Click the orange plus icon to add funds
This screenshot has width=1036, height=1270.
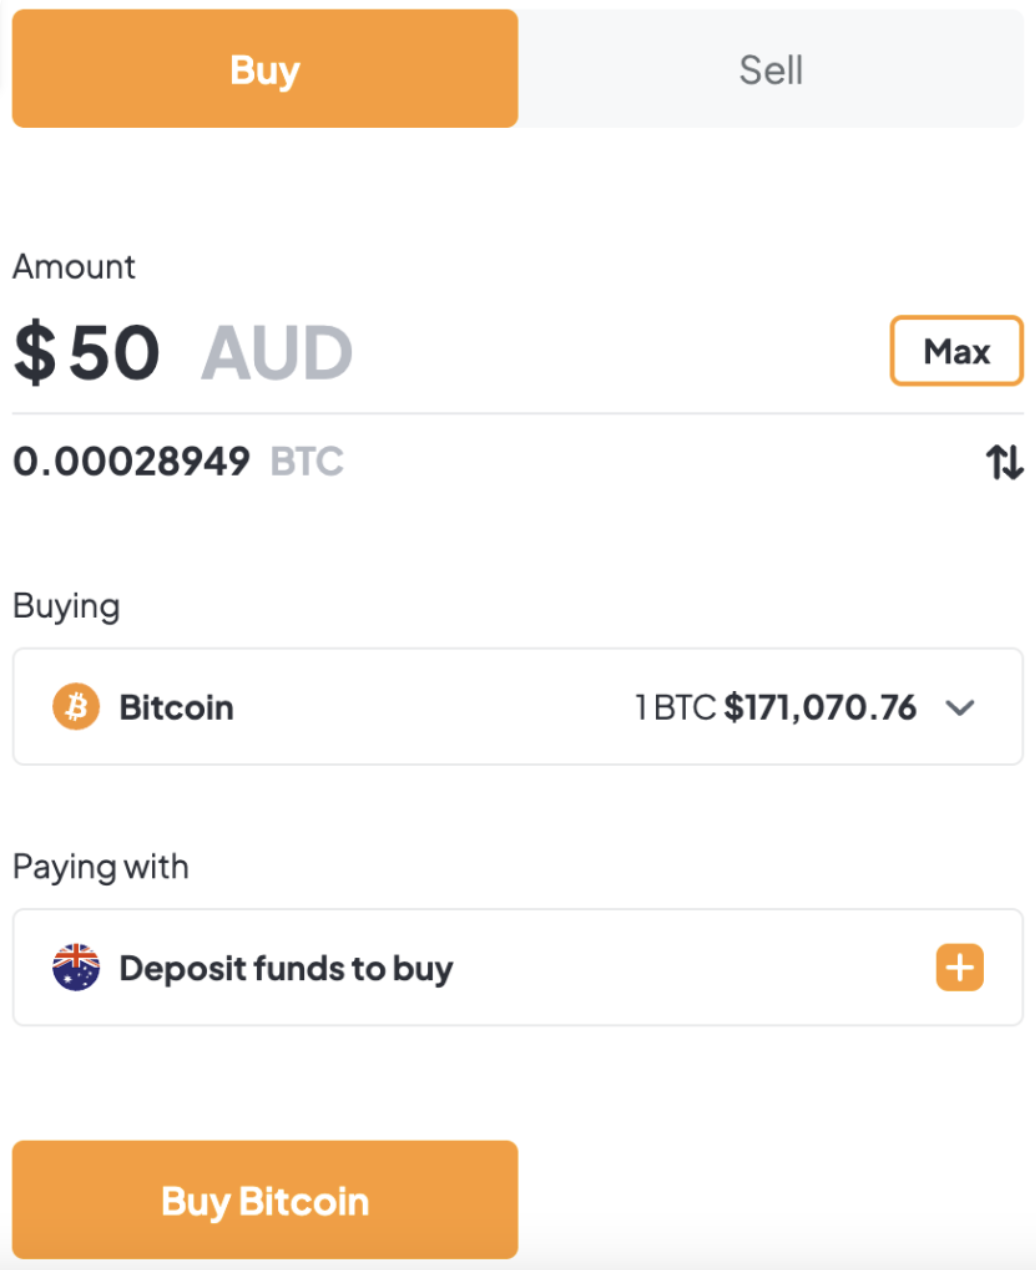pos(959,967)
